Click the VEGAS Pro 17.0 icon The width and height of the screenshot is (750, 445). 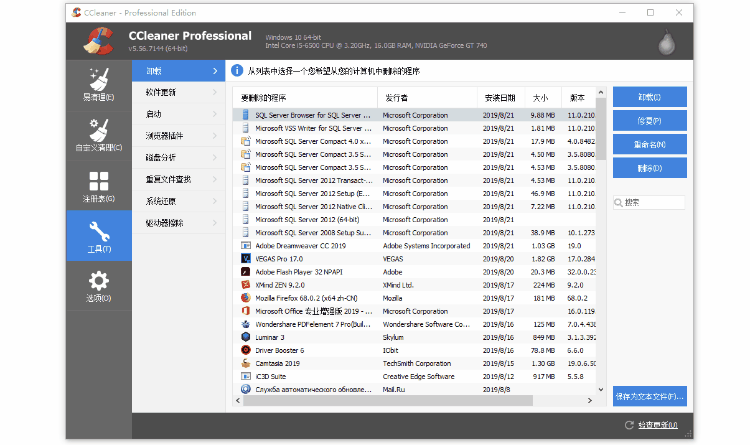coord(245,258)
